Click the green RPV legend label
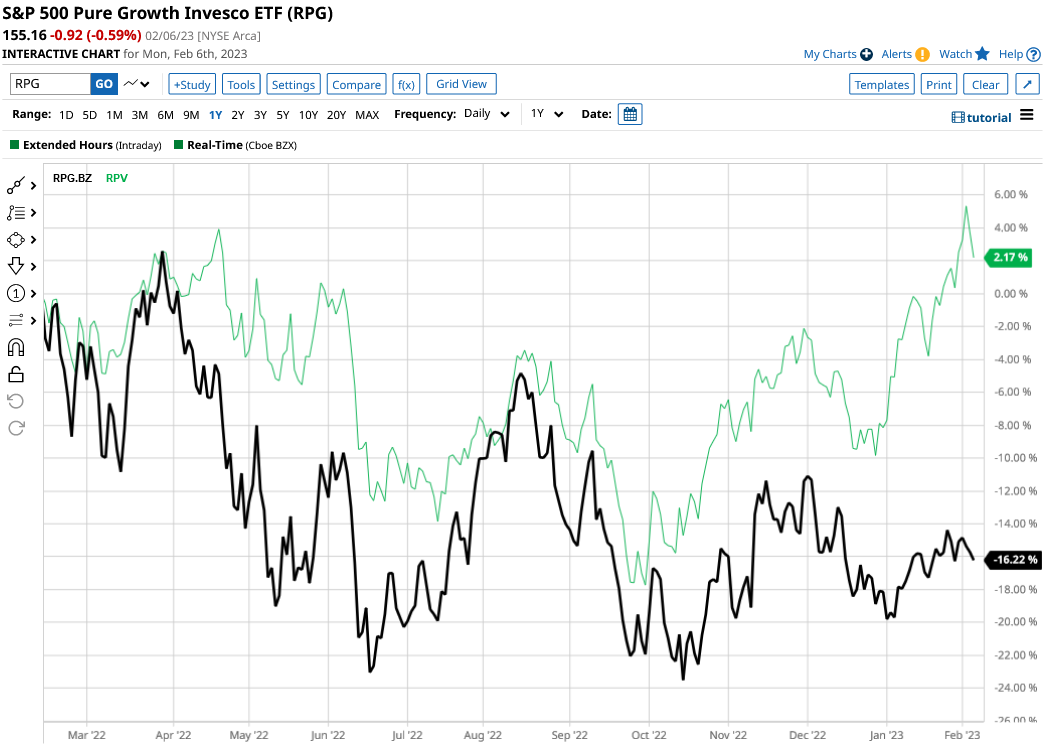 pos(116,178)
